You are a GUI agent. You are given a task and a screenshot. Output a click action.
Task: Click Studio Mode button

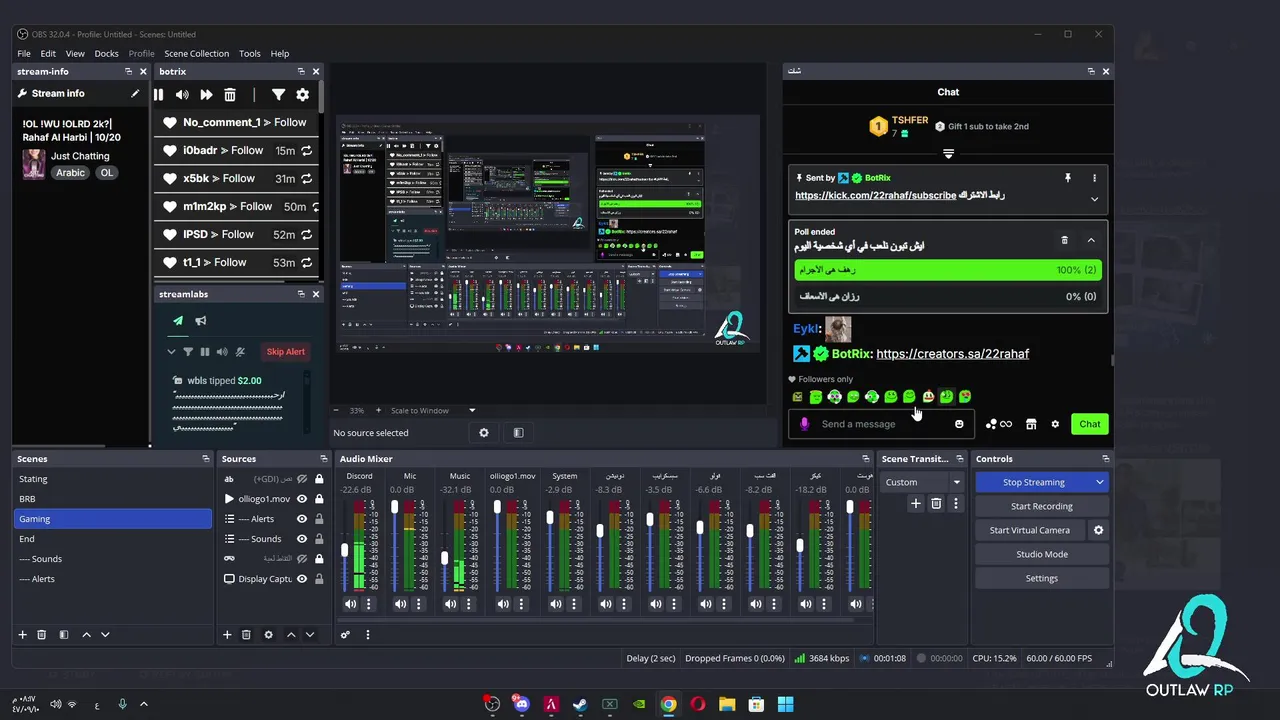(x=1041, y=554)
